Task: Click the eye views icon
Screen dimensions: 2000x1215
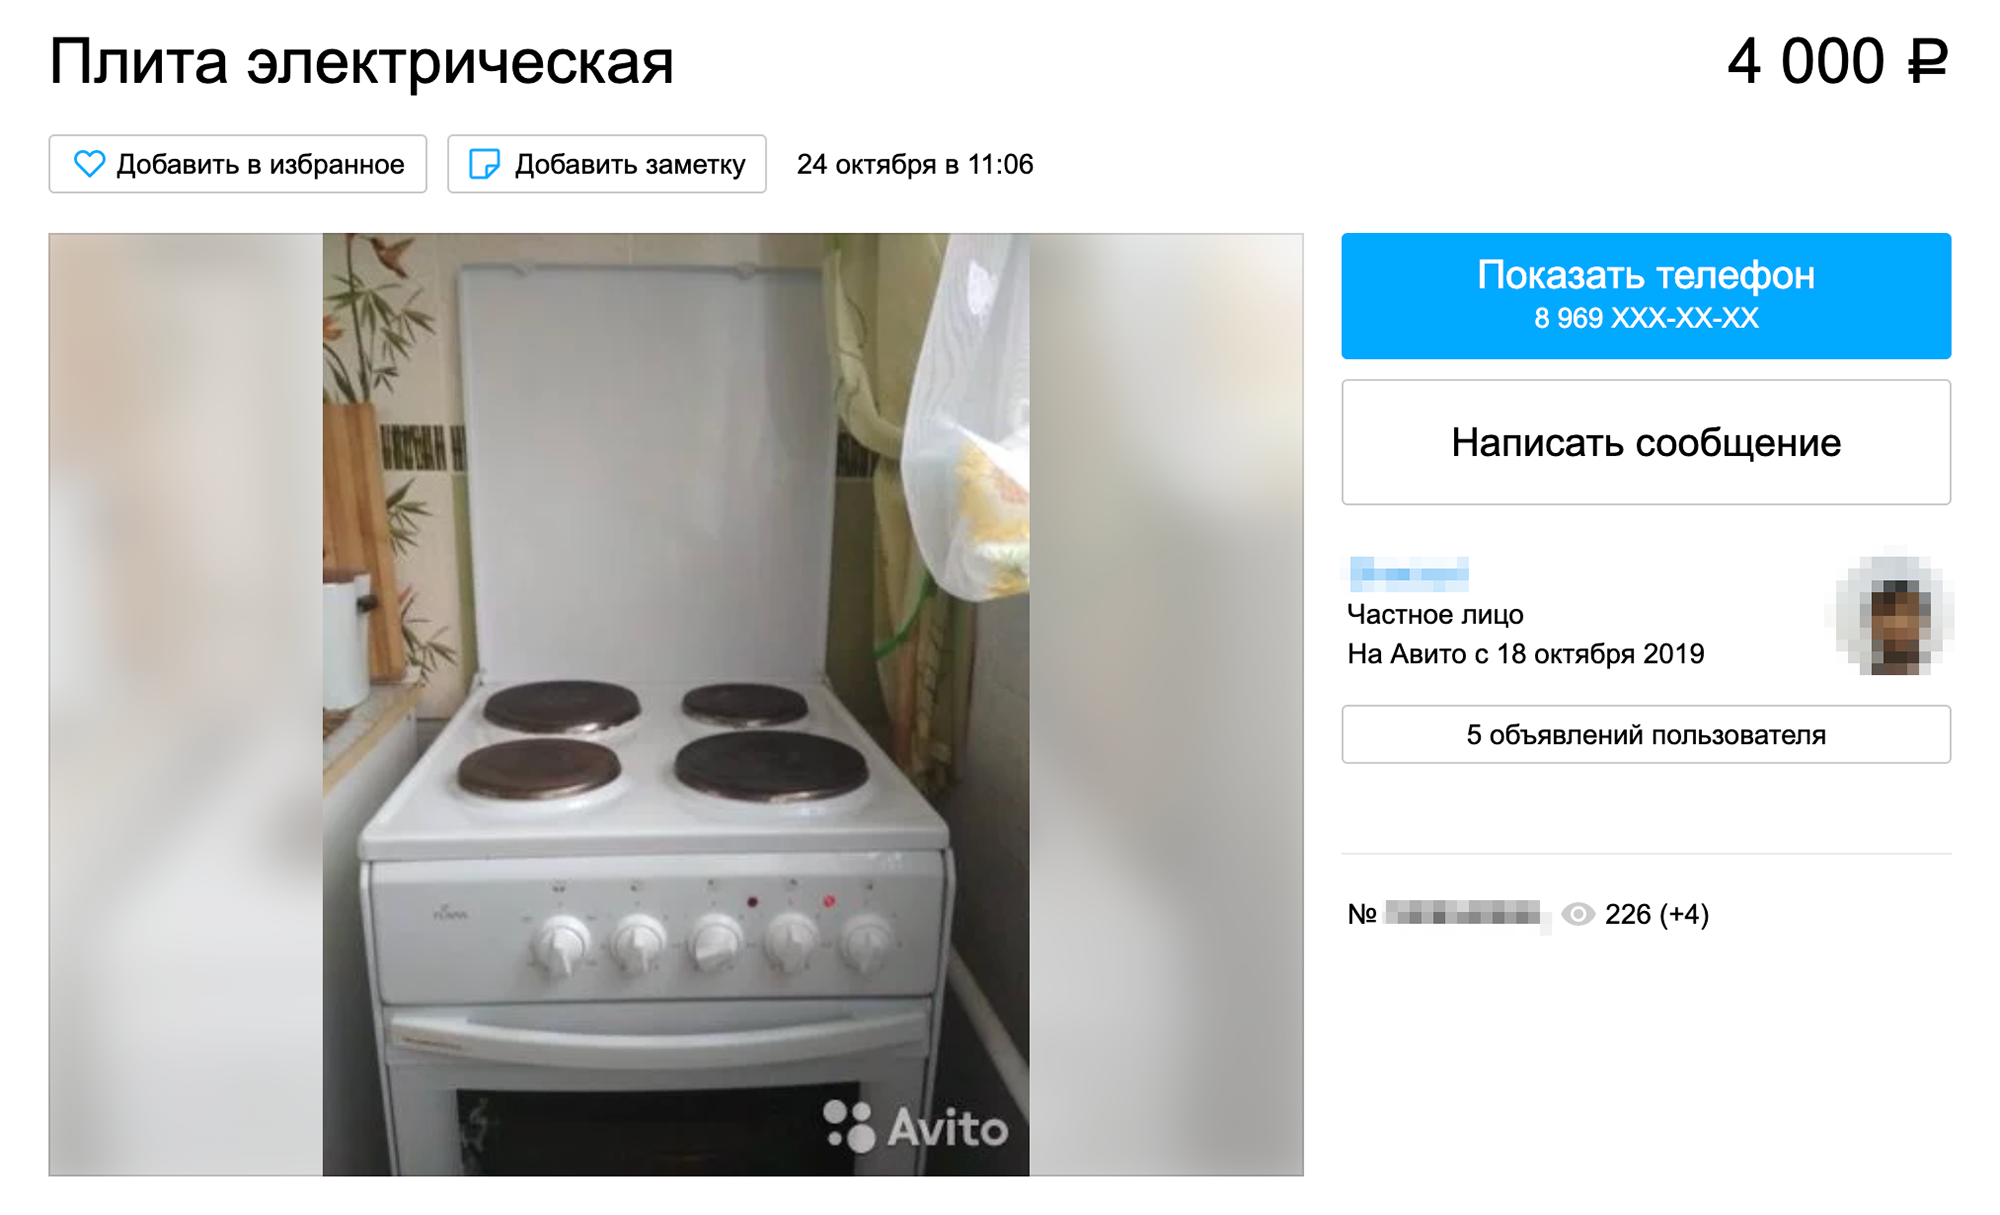Action: click(1577, 914)
